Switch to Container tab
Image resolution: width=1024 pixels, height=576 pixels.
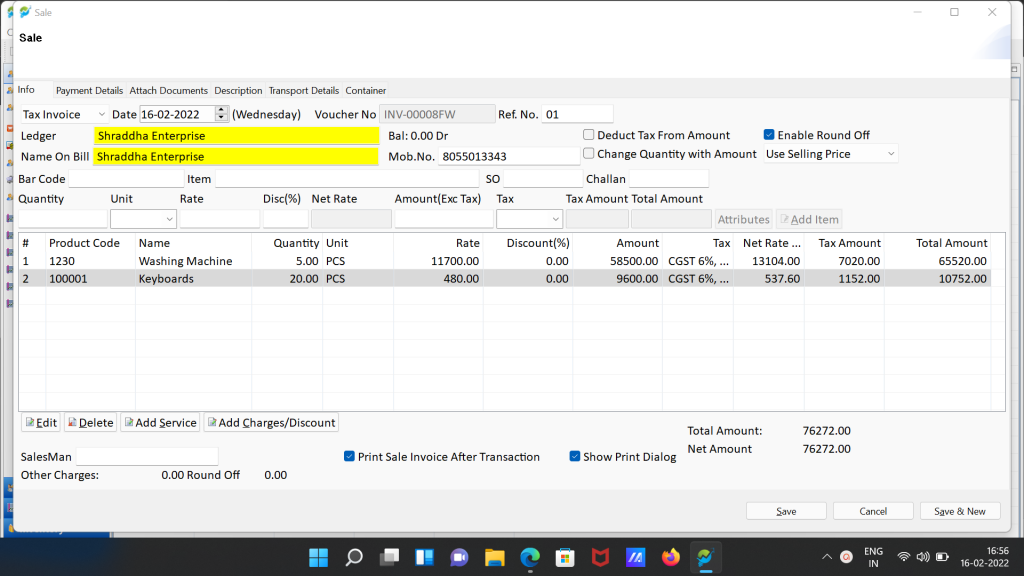(x=366, y=91)
